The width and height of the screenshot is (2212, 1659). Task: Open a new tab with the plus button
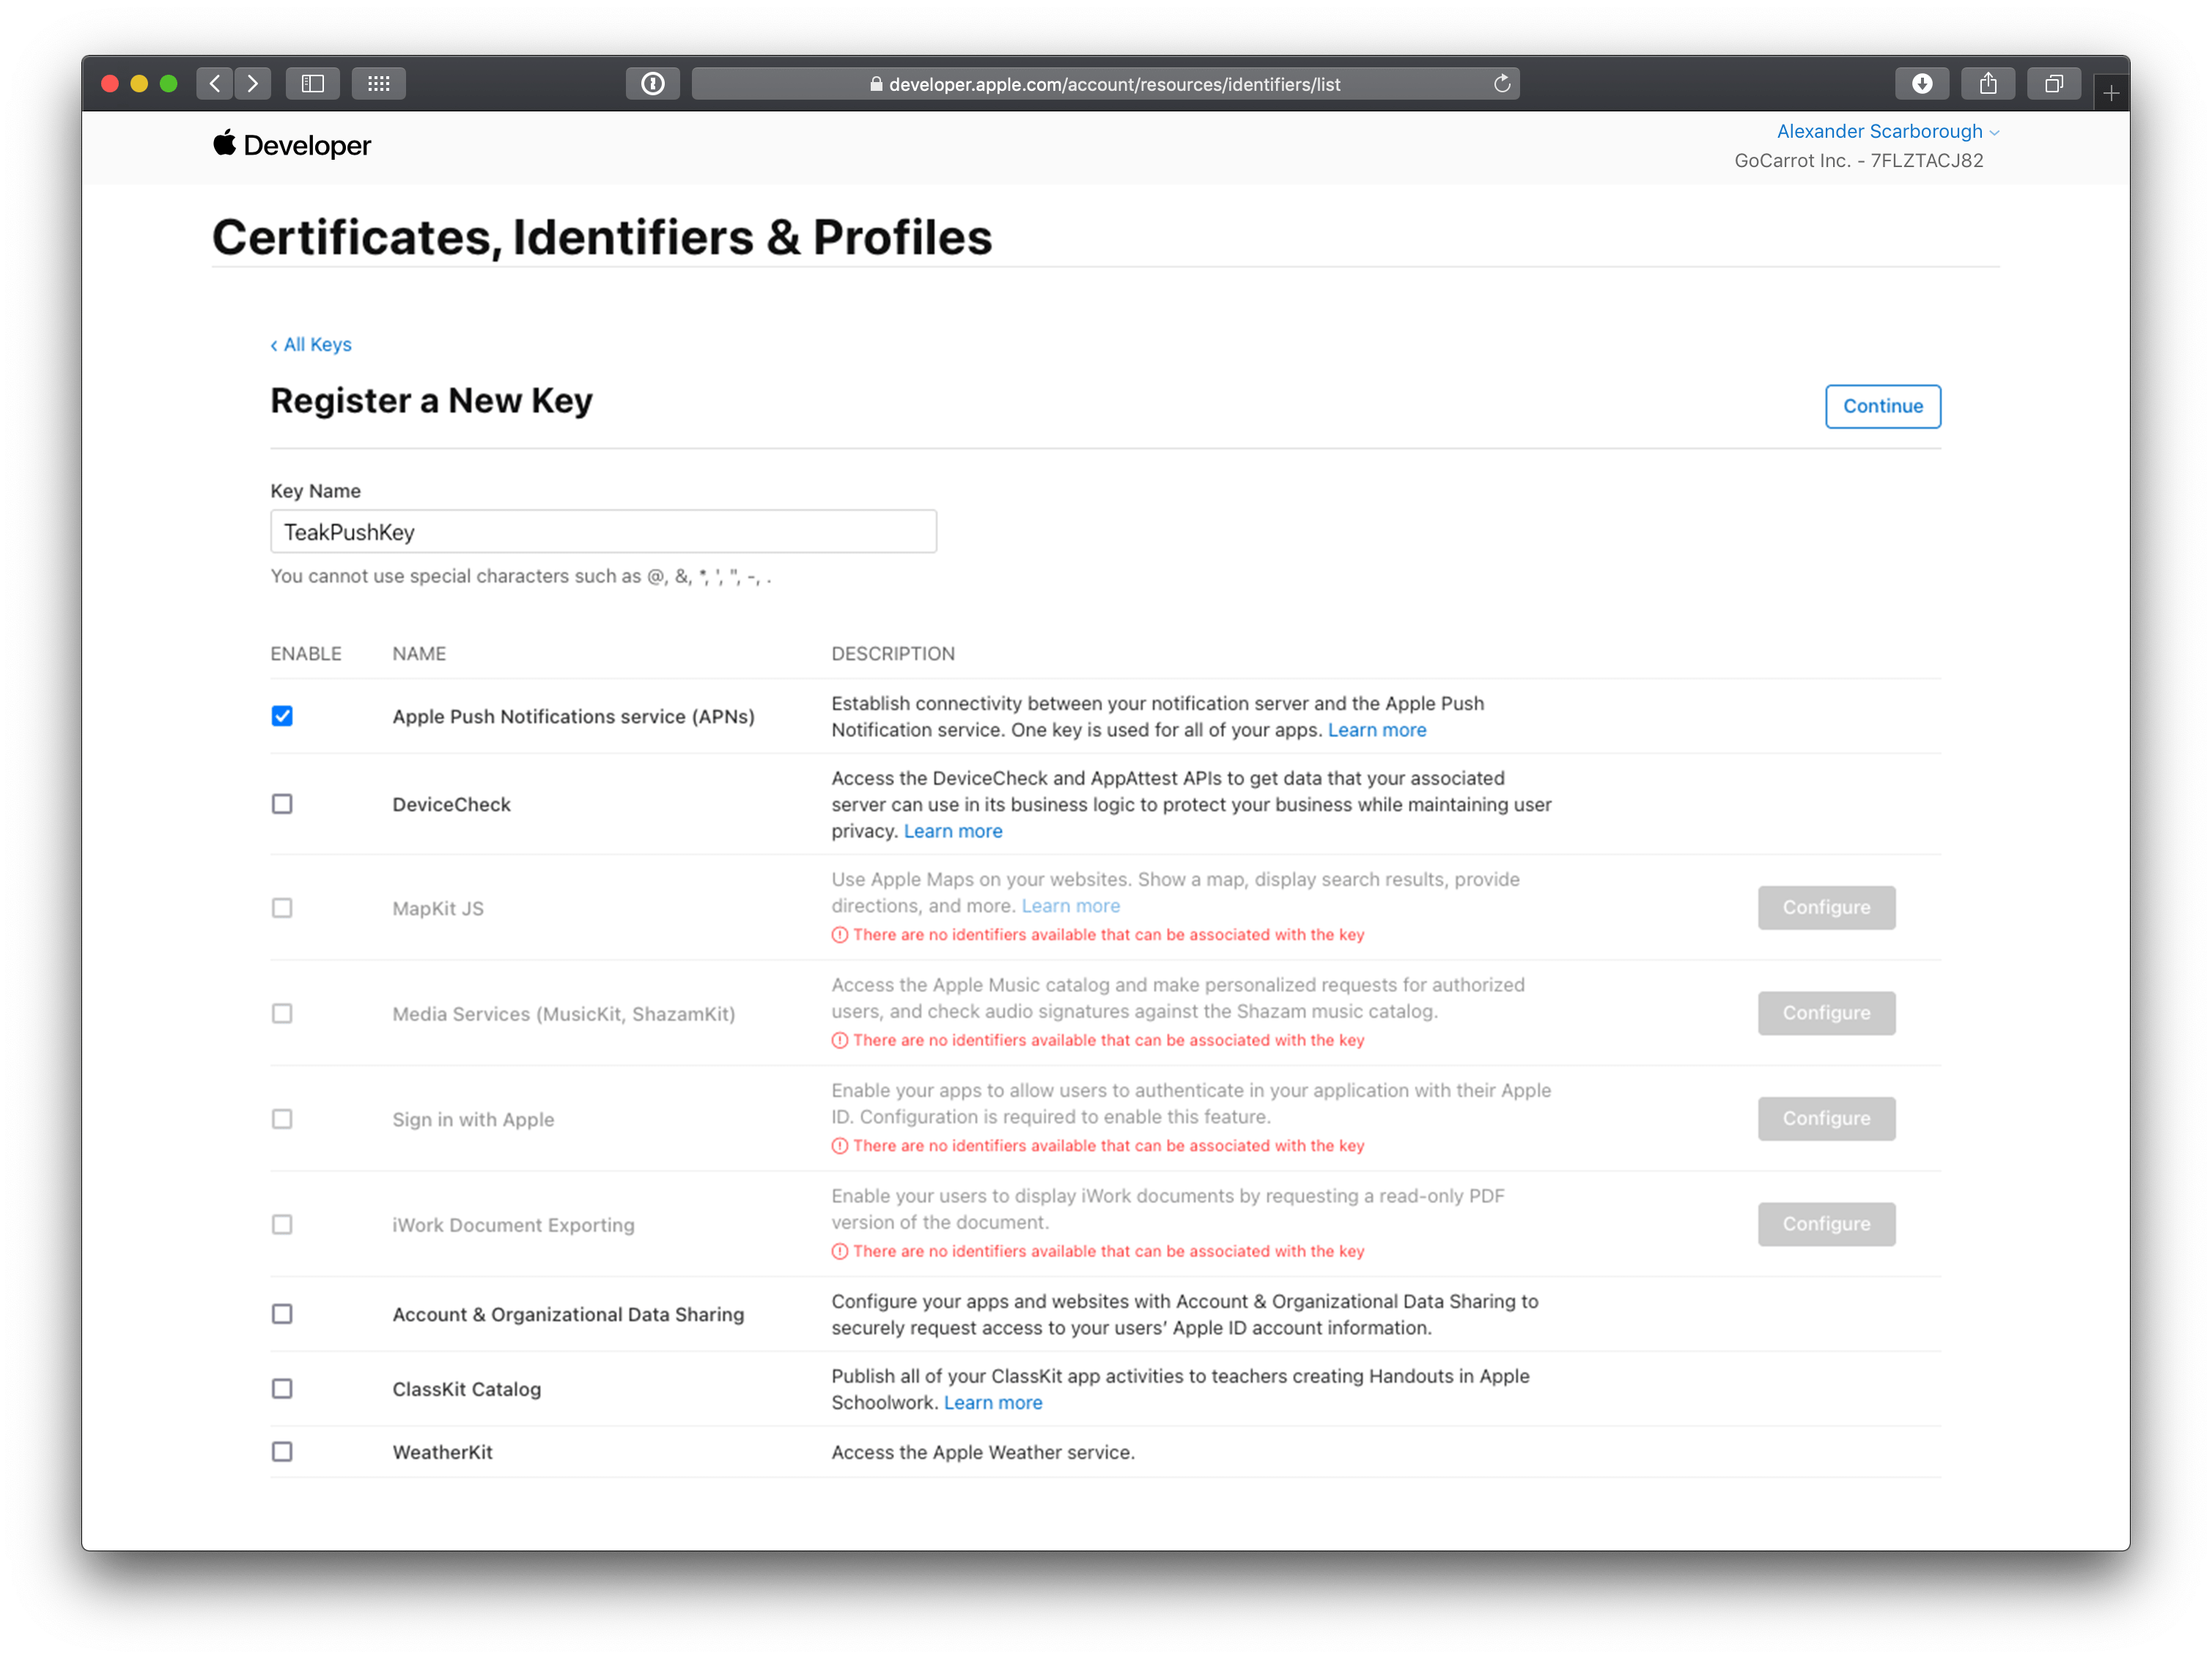tap(2111, 93)
